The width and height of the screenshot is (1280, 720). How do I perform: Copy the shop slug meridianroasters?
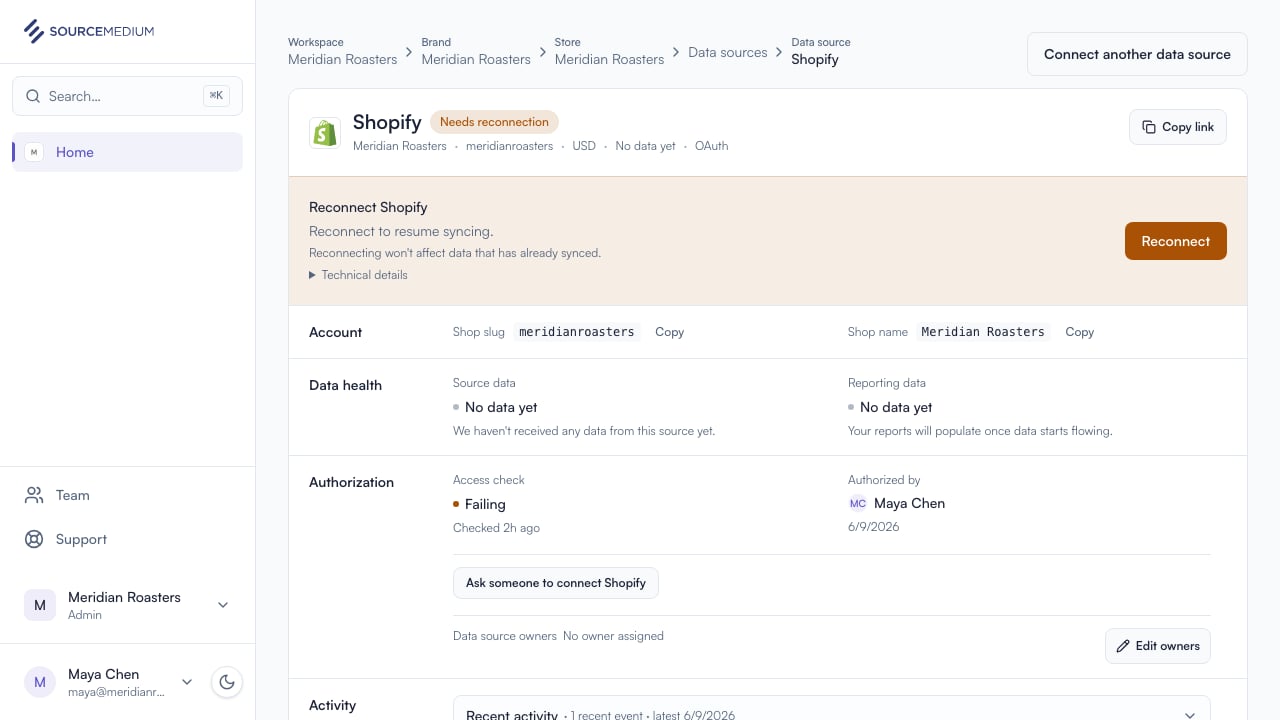coord(669,332)
